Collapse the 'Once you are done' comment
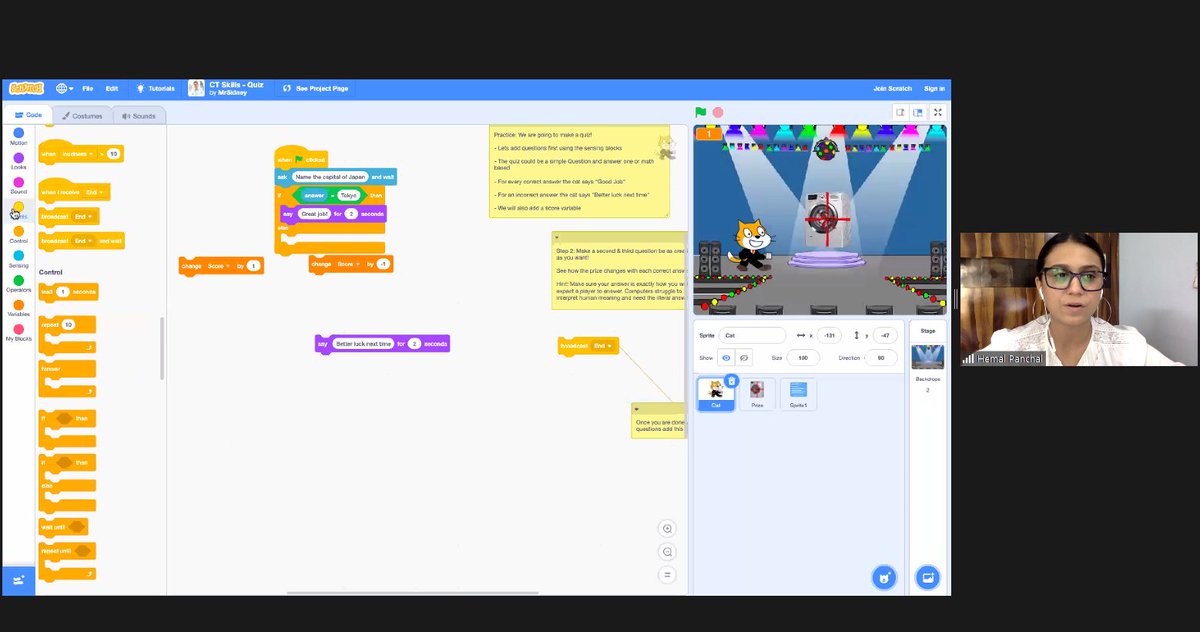Viewport: 1200px width, 632px height. (x=637, y=408)
